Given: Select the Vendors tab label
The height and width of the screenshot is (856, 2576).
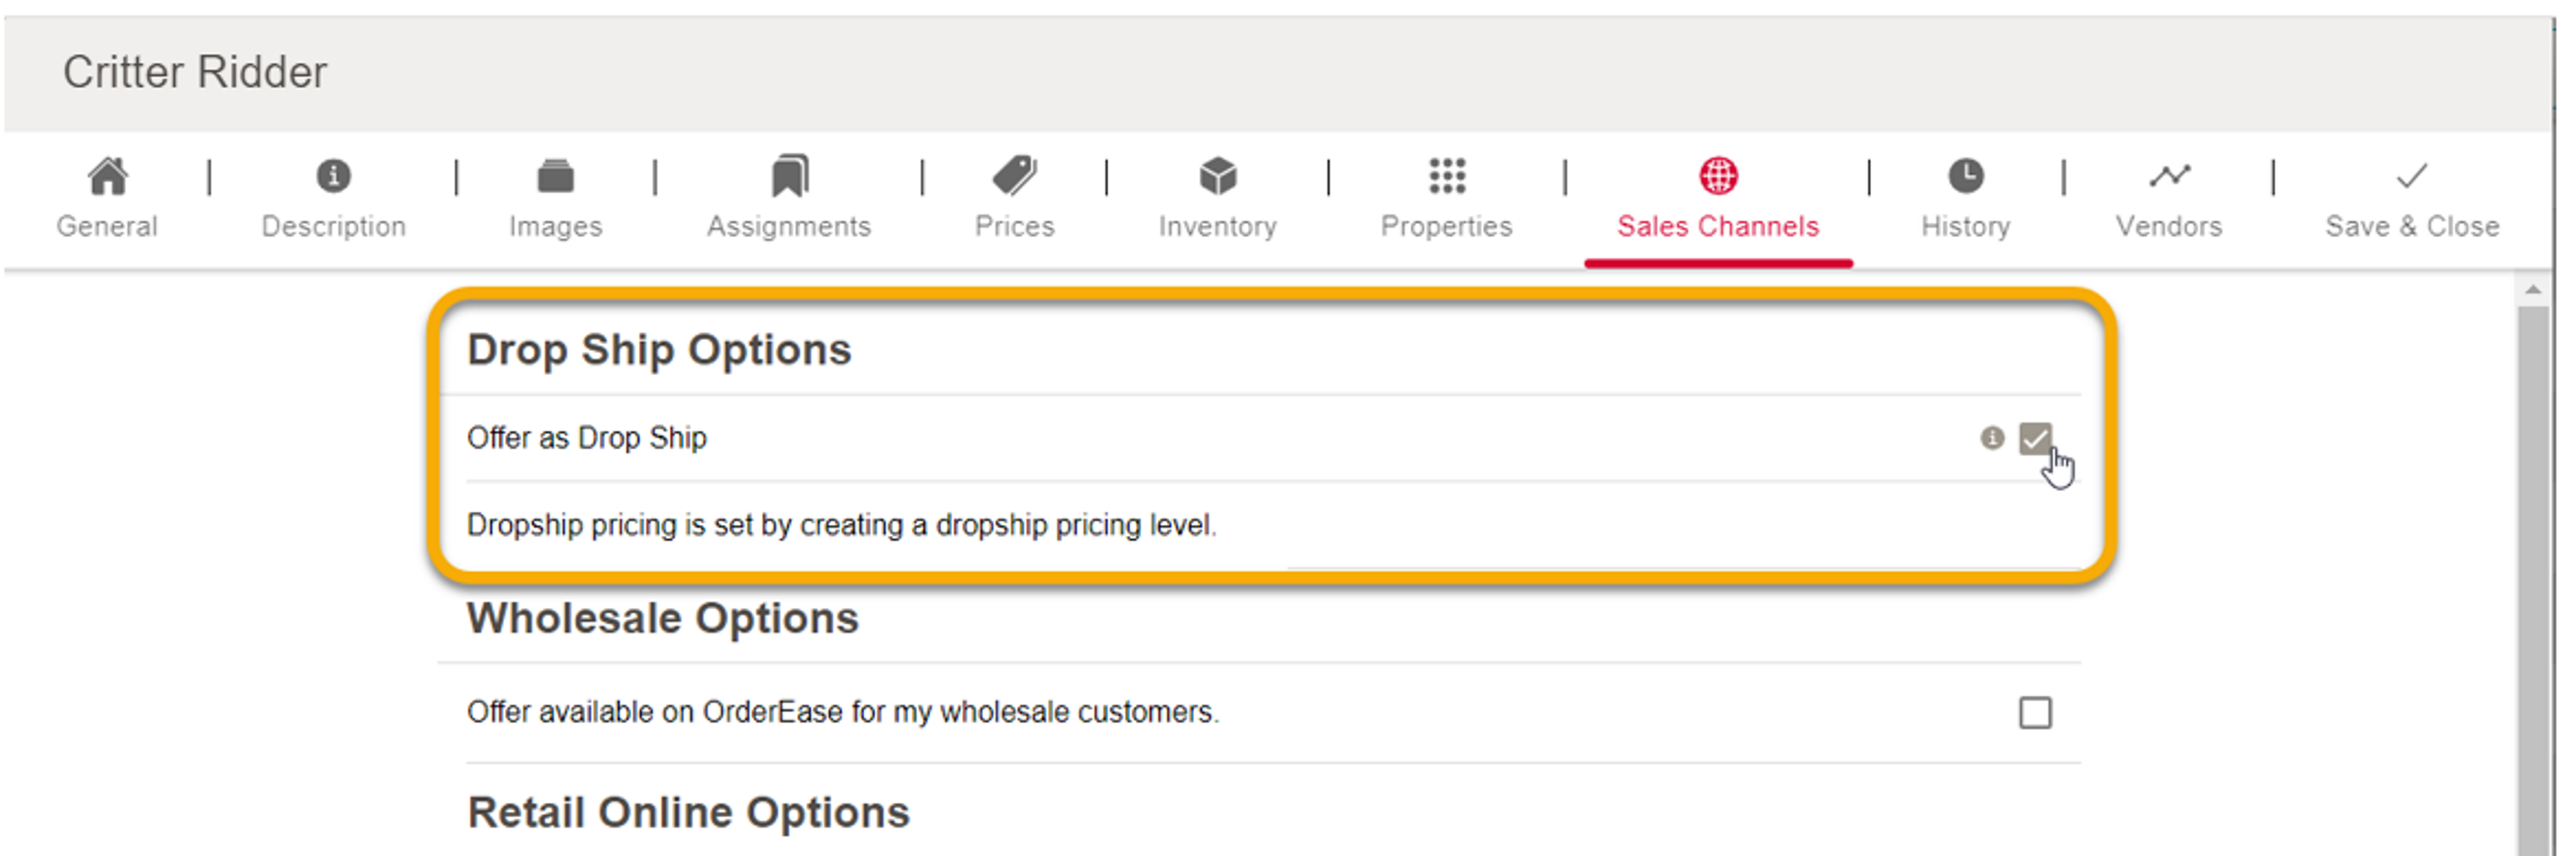Looking at the screenshot, I should [2167, 226].
